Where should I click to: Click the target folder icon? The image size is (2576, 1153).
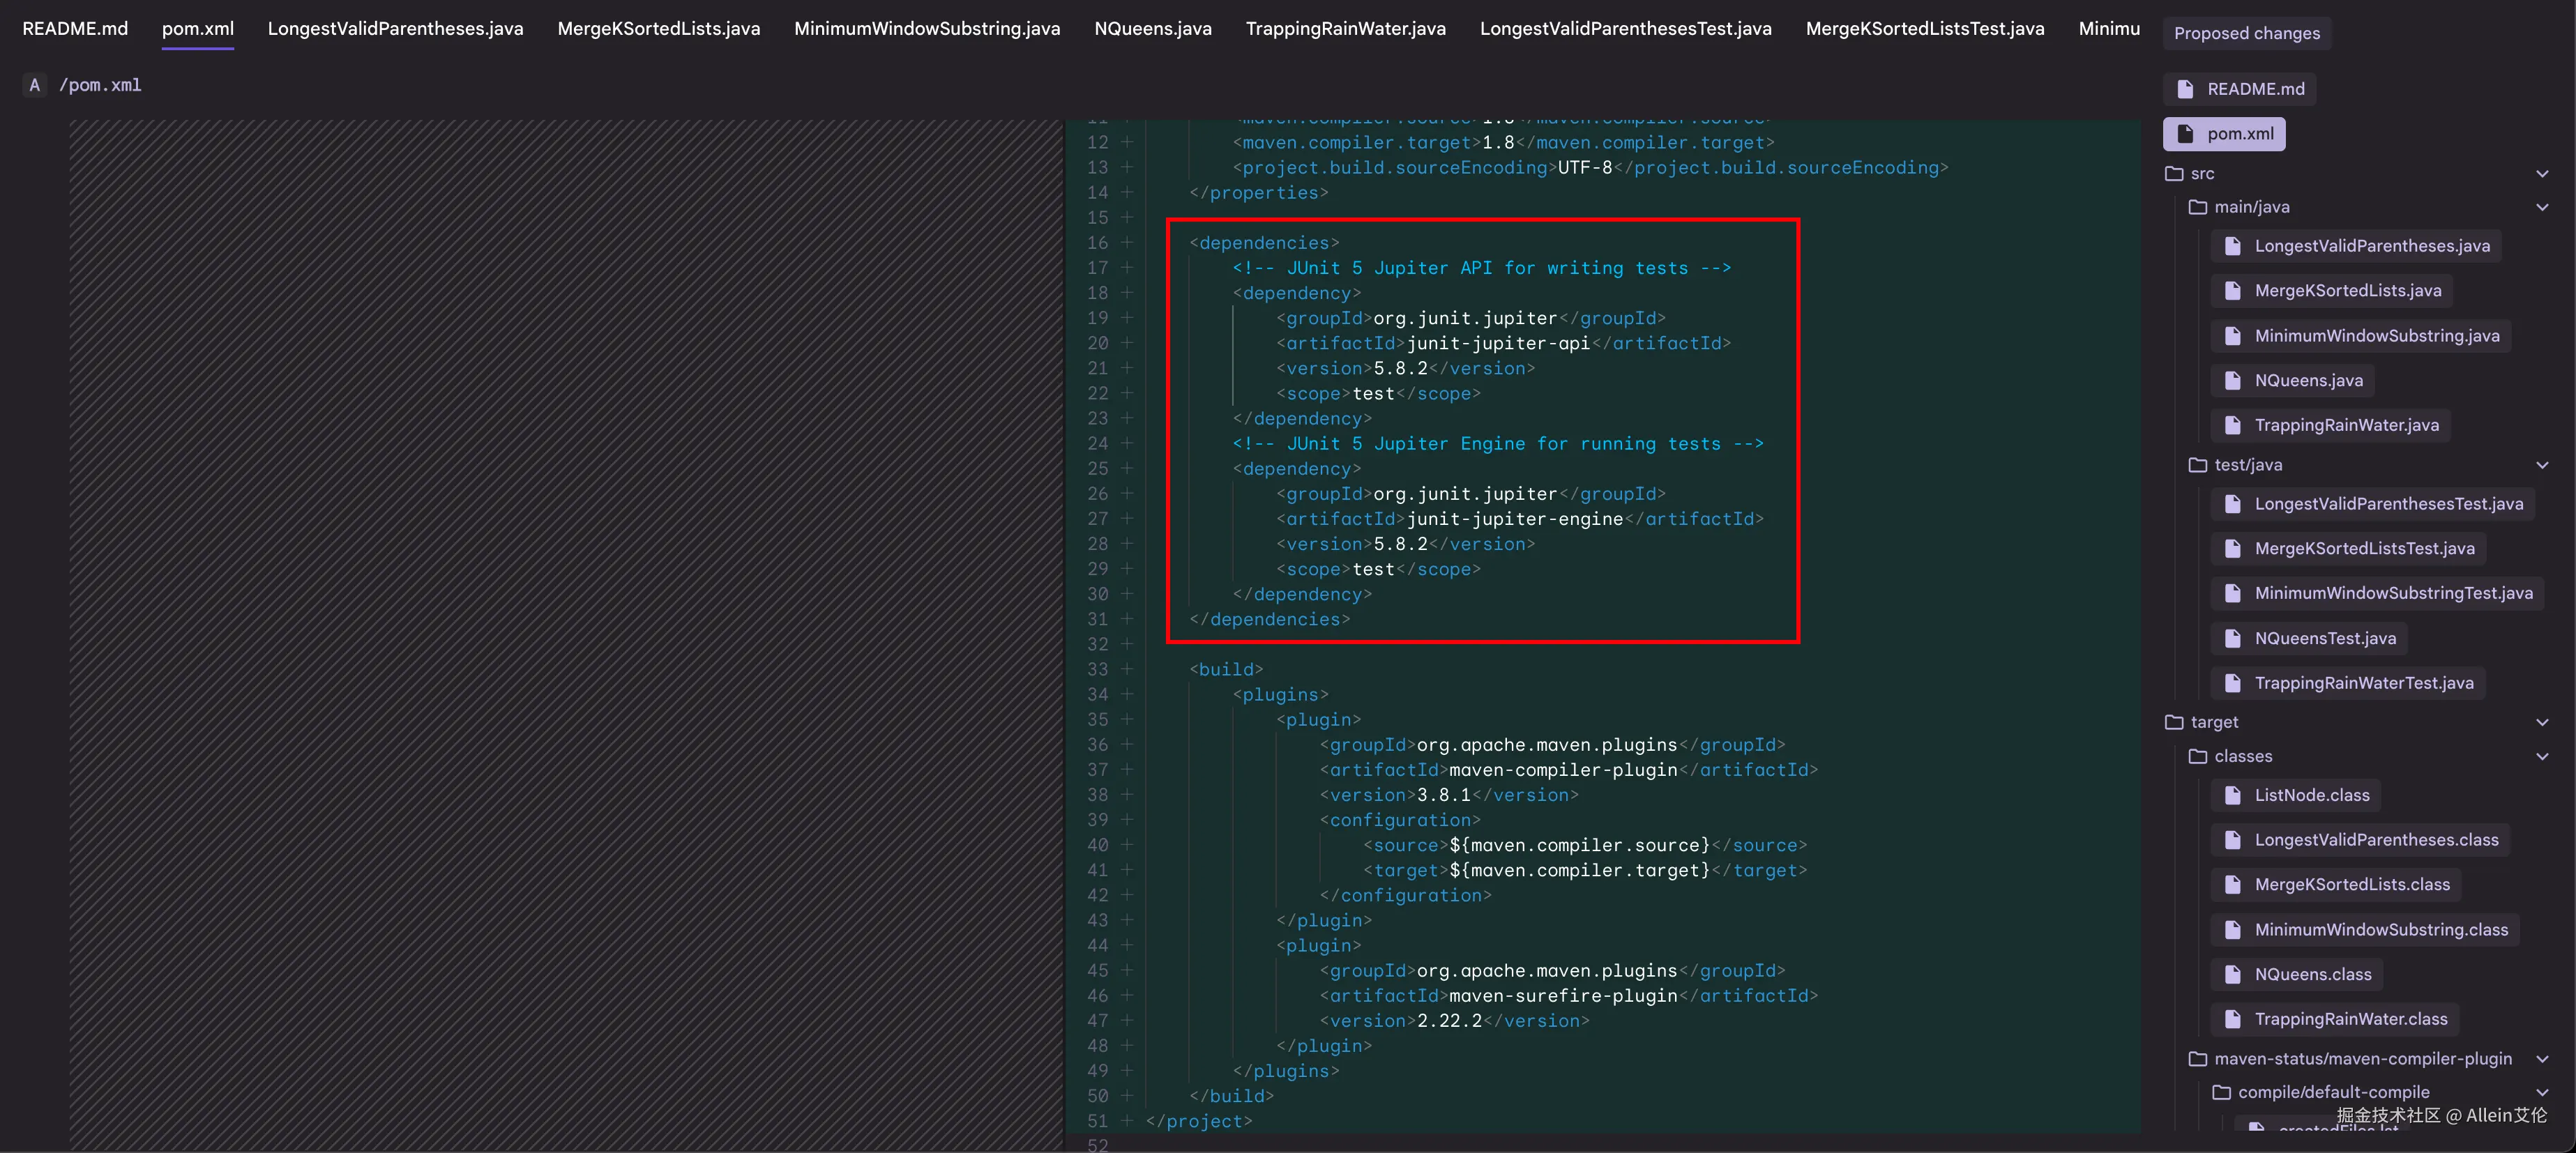2174,722
